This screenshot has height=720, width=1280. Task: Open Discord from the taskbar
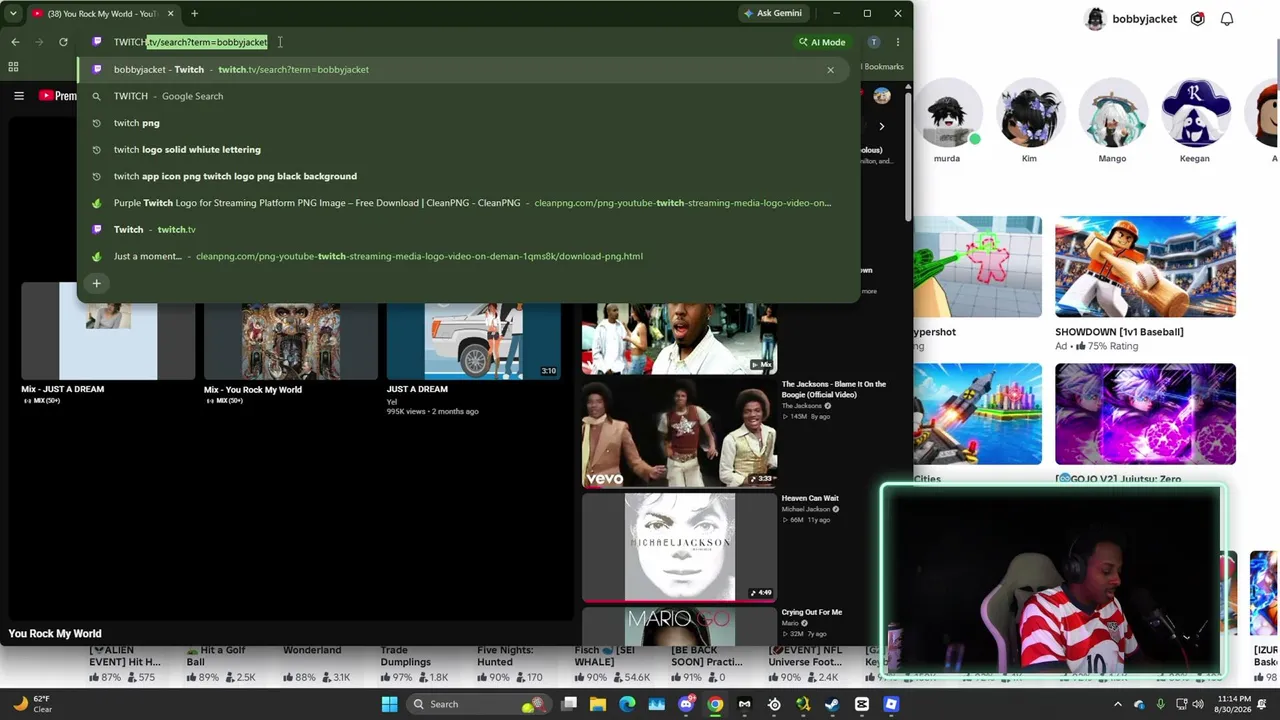tap(686, 704)
